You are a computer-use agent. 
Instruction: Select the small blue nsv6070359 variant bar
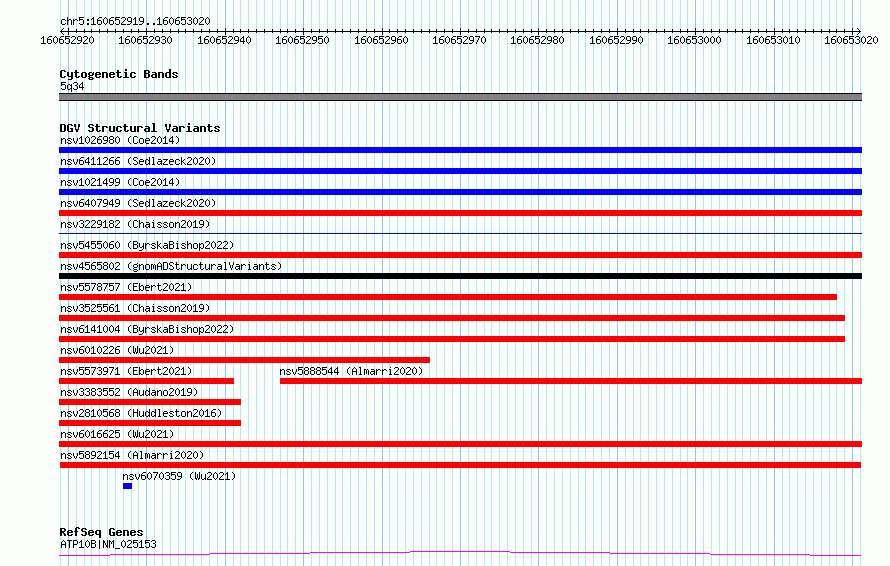[x=128, y=486]
